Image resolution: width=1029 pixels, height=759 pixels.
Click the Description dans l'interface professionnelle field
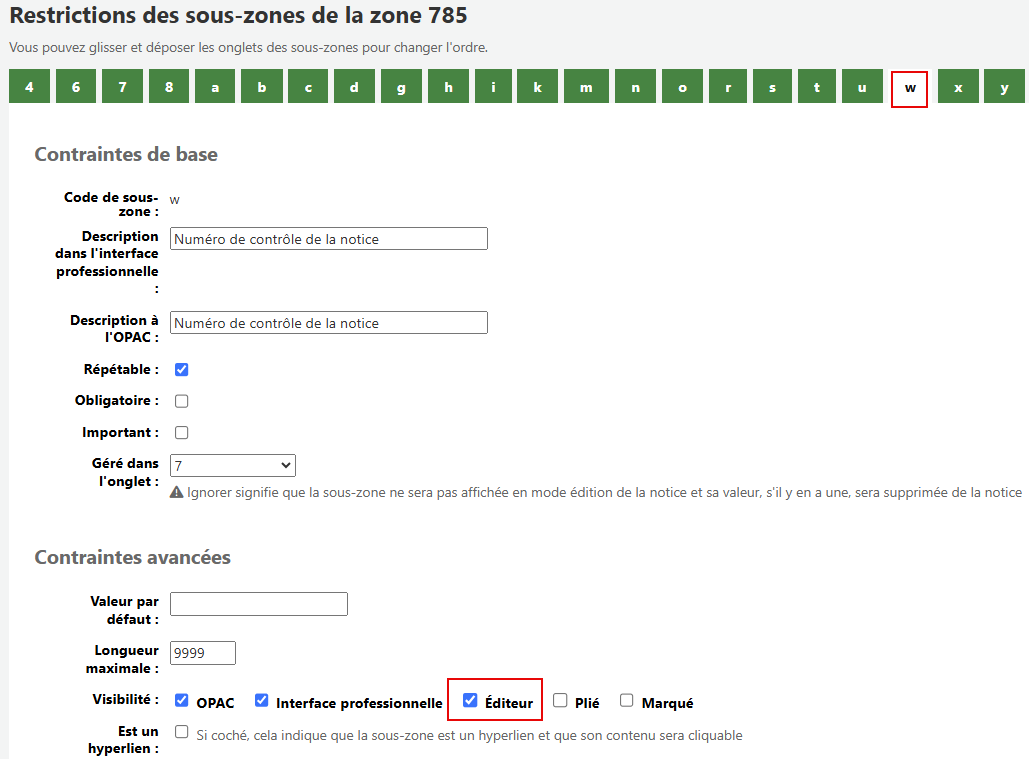point(328,238)
